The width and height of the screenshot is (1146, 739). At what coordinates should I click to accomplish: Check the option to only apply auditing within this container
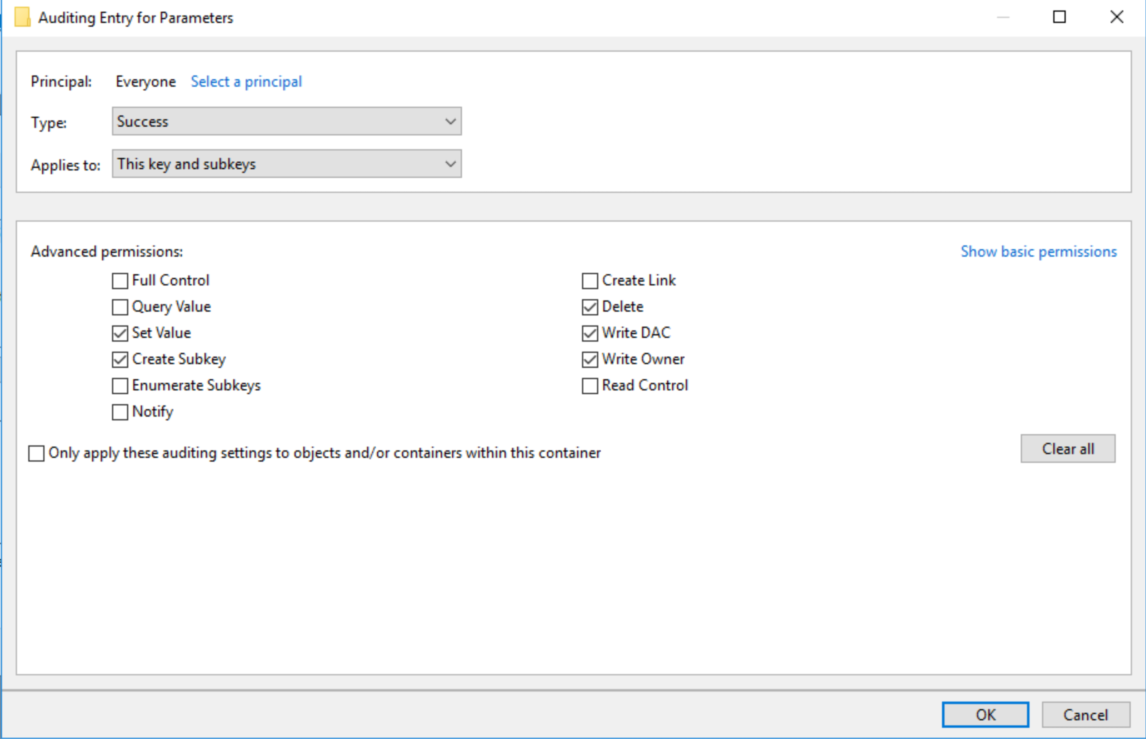(x=36, y=453)
